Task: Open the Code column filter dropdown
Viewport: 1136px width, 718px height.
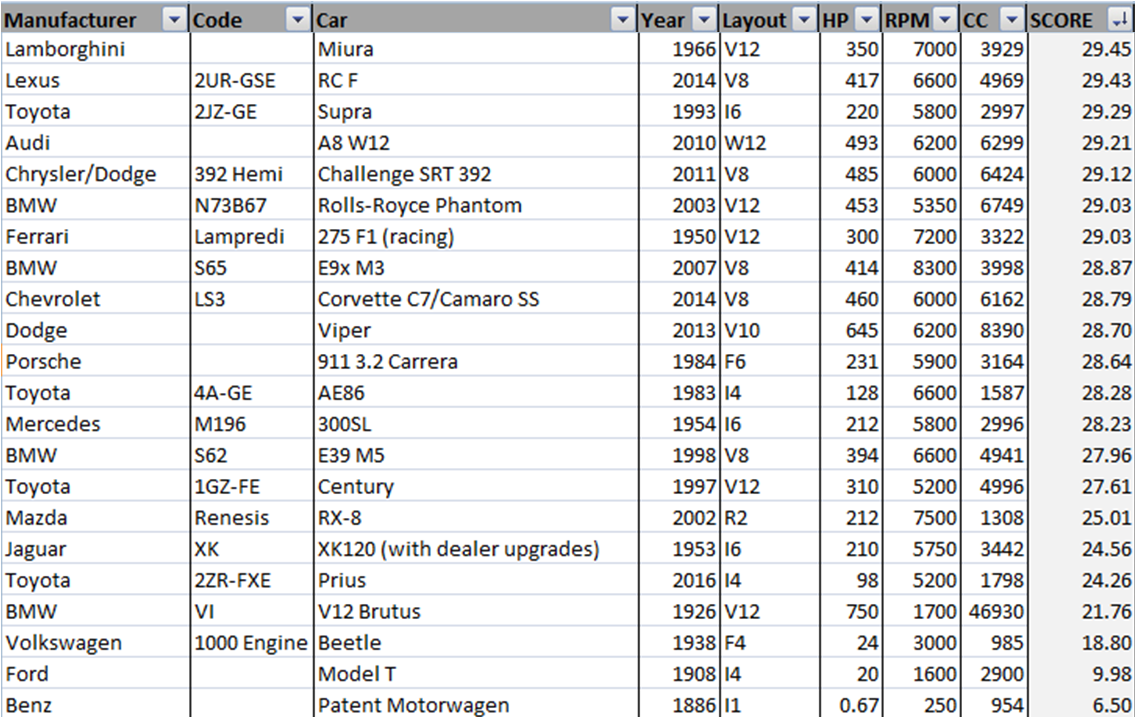Action: coord(298,20)
